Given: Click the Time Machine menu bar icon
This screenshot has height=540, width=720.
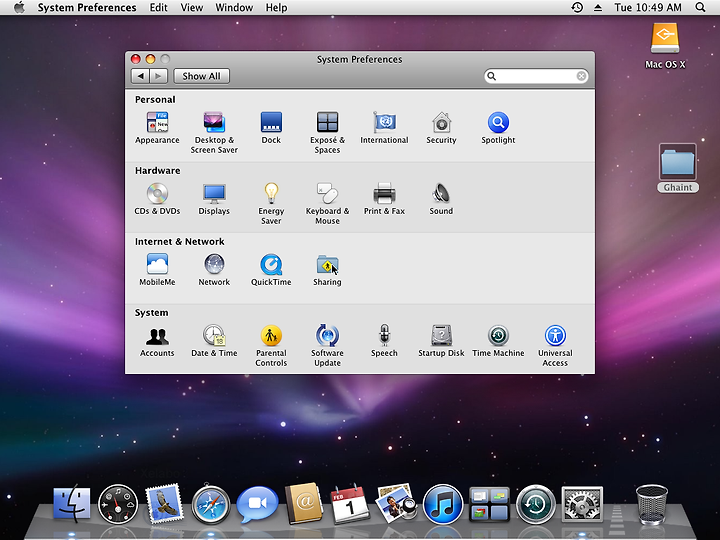Looking at the screenshot, I should point(577,7).
